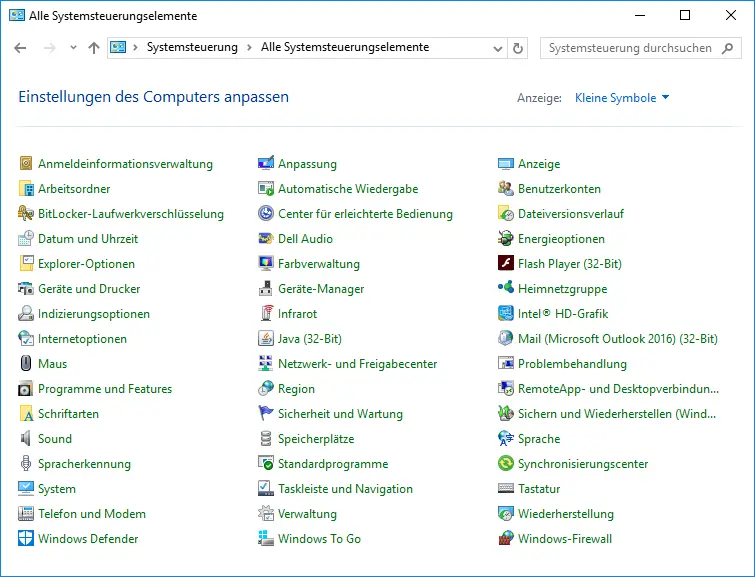Open the Geräte und Drucker icon
This screenshot has height=577, width=755.
[x=26, y=289]
